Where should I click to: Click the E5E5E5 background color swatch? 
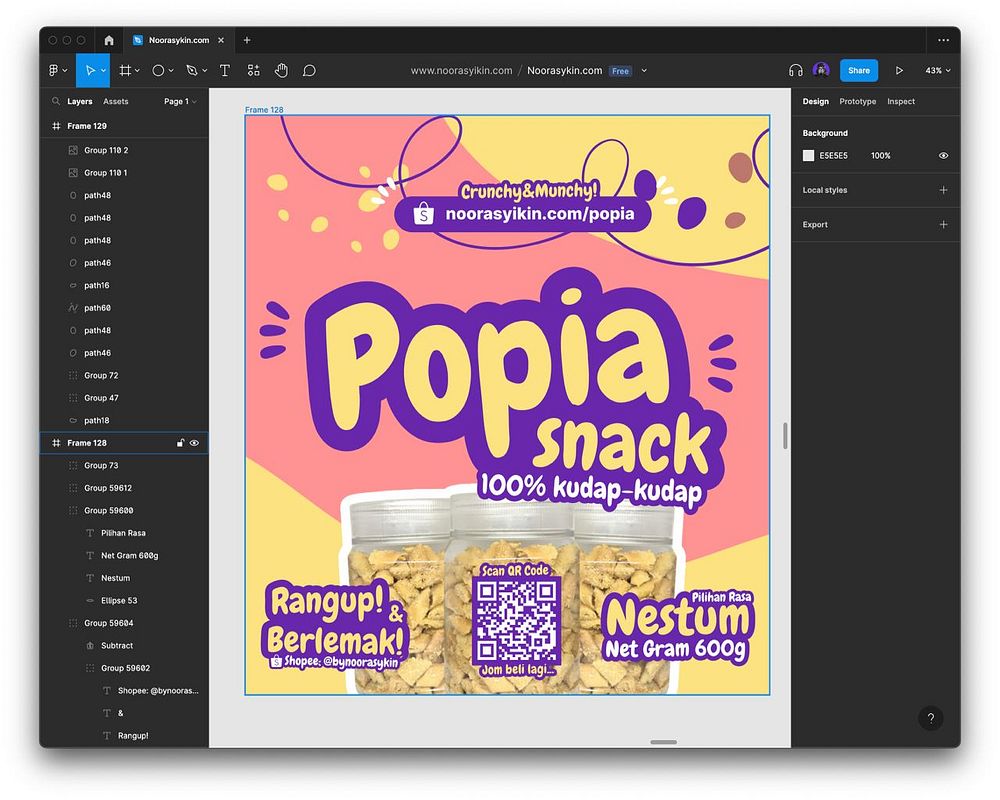(x=808, y=156)
